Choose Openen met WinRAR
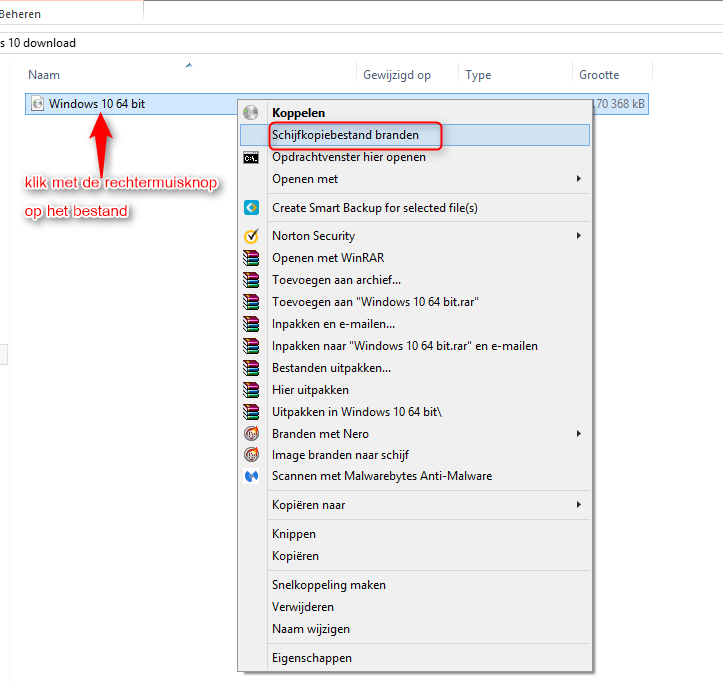 pos(415,258)
